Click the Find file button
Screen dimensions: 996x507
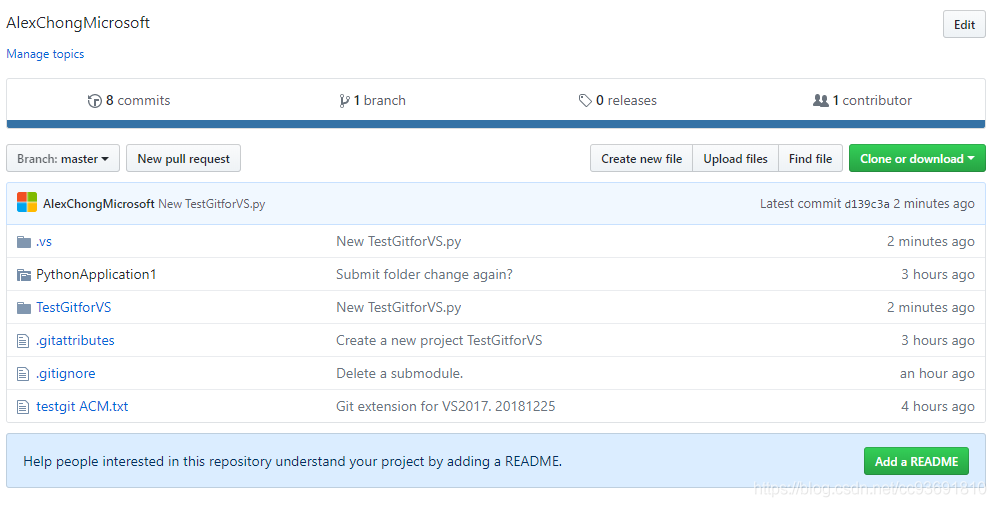(x=810, y=159)
